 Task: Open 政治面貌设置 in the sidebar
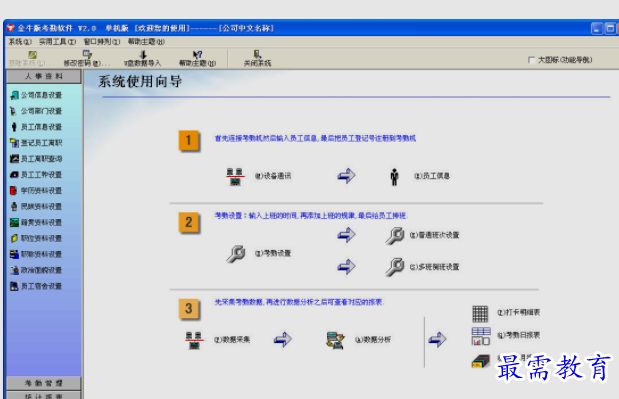pos(36,270)
